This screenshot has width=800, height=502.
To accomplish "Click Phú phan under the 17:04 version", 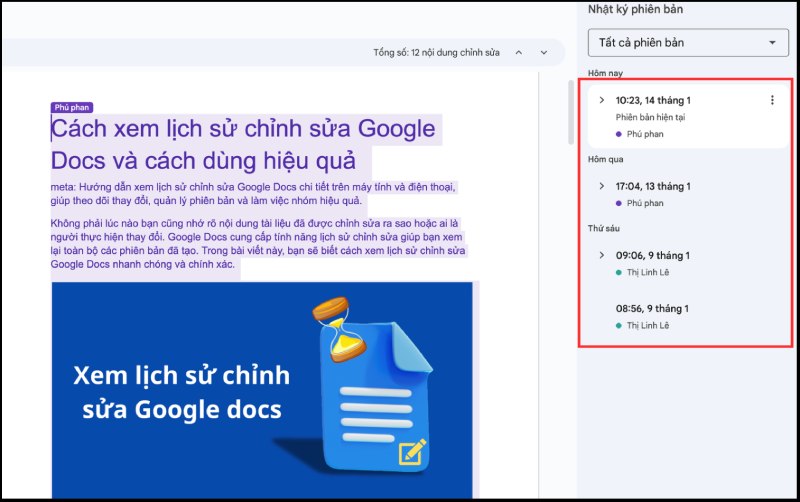I will pyautogui.click(x=645, y=203).
